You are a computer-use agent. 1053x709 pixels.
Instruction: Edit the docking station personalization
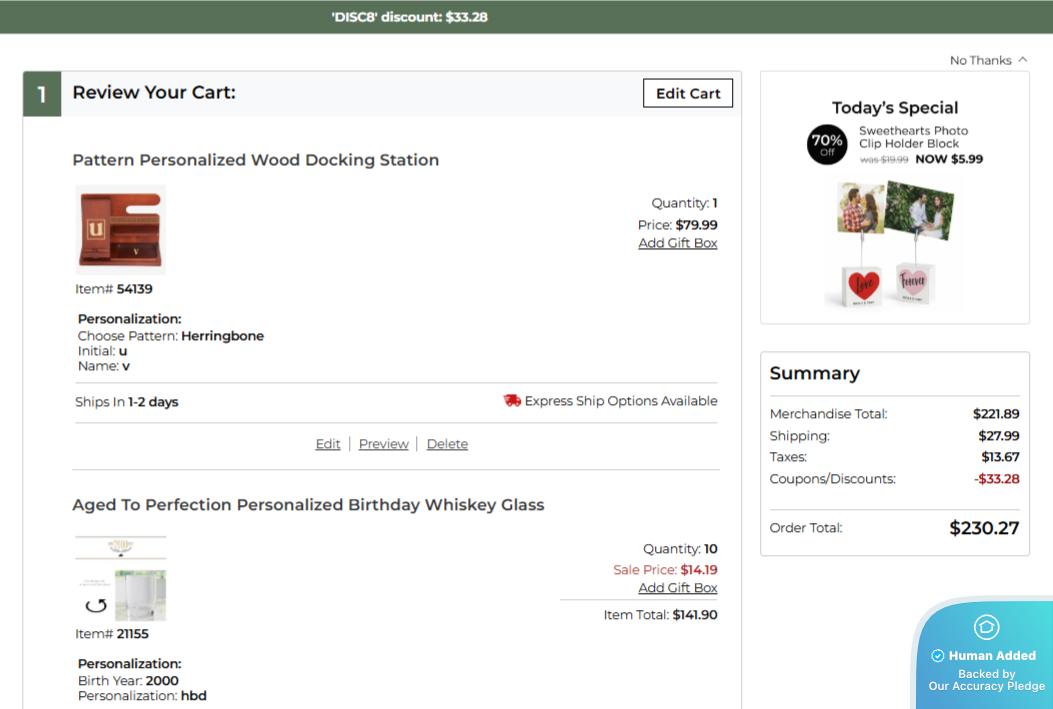[328, 444]
